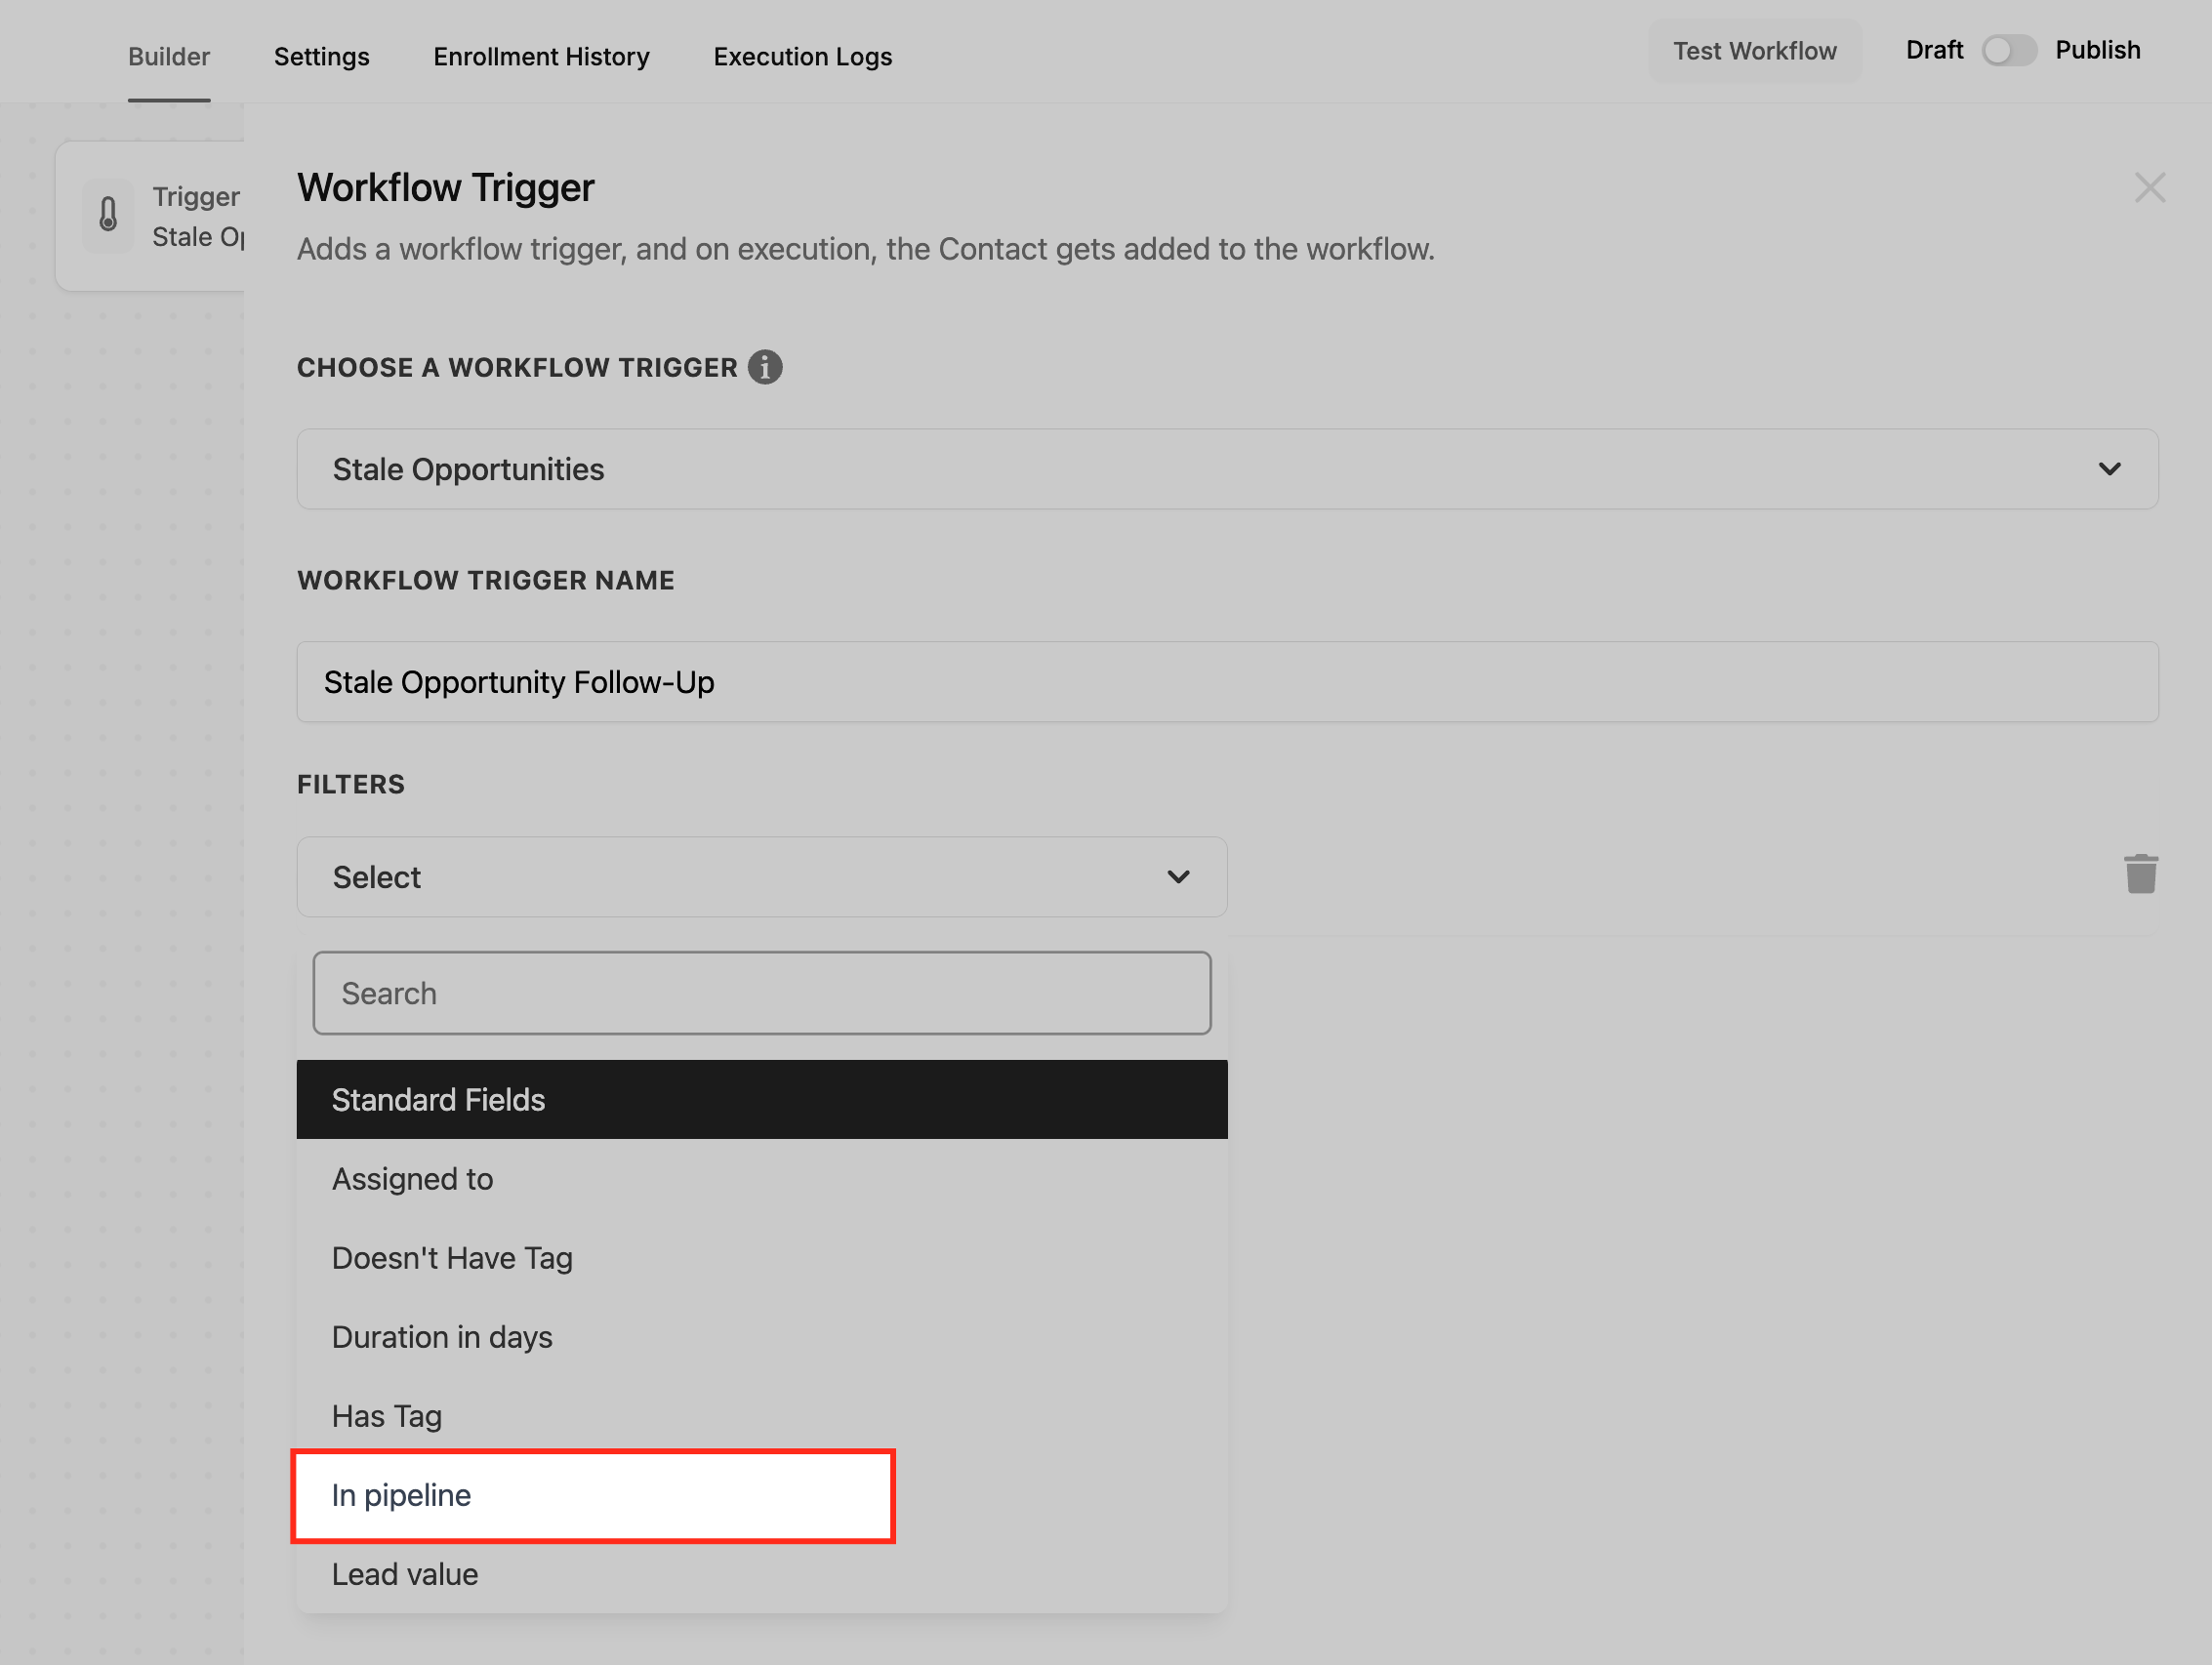View the Execution Logs tab
Viewport: 2212px width, 1665px height.
tap(802, 57)
